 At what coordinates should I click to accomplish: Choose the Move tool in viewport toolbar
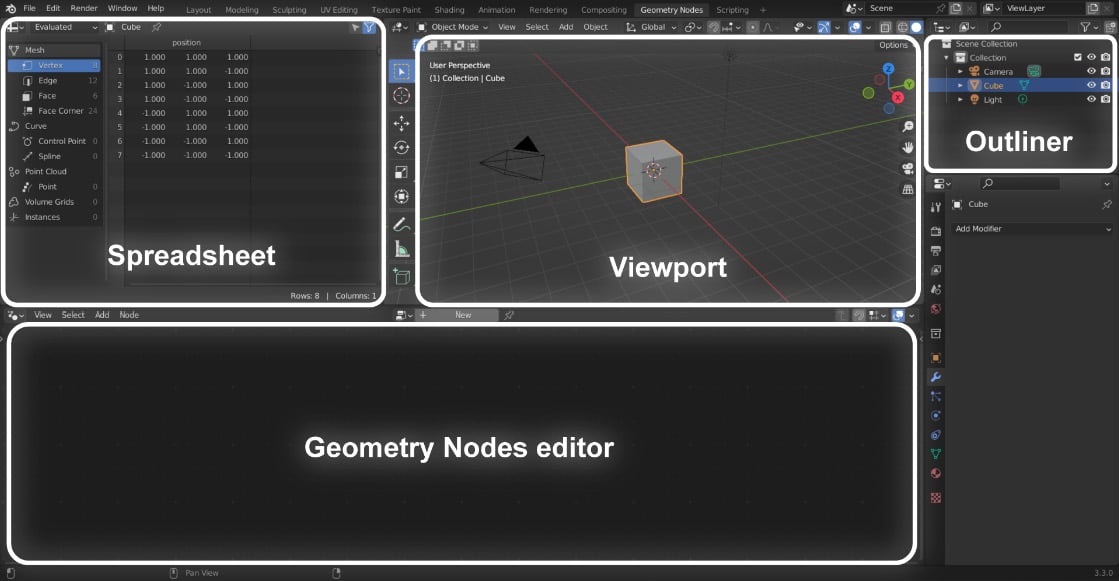point(402,123)
